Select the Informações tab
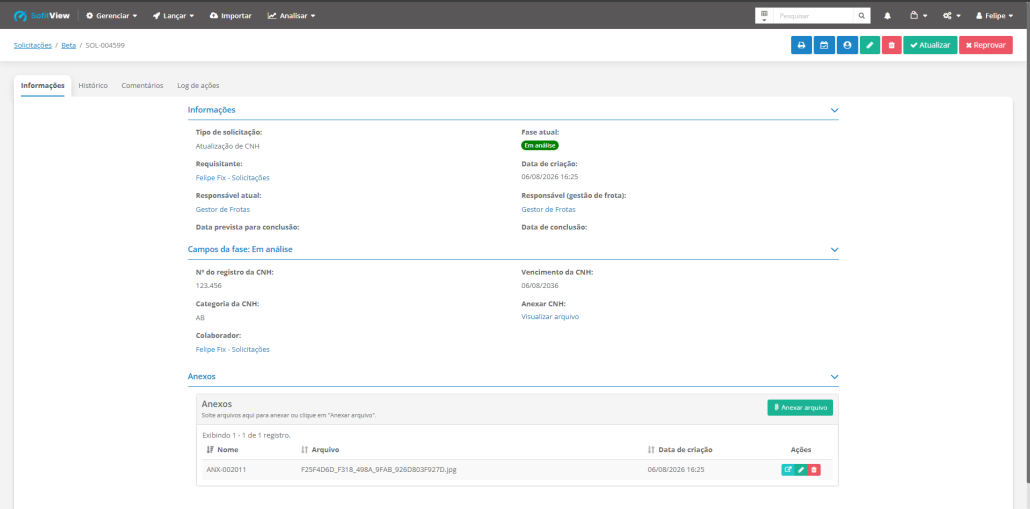Viewport: 1030px width, 509px height. 43,85
